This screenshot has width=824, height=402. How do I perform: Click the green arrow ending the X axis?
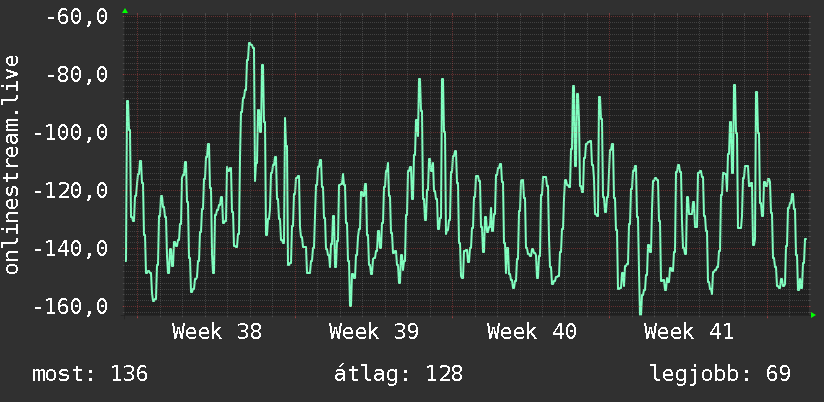(x=813, y=315)
